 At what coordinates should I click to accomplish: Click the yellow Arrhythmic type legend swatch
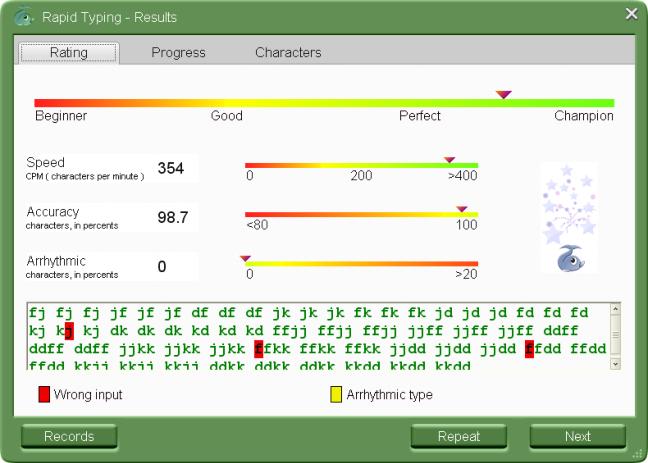pos(336,394)
